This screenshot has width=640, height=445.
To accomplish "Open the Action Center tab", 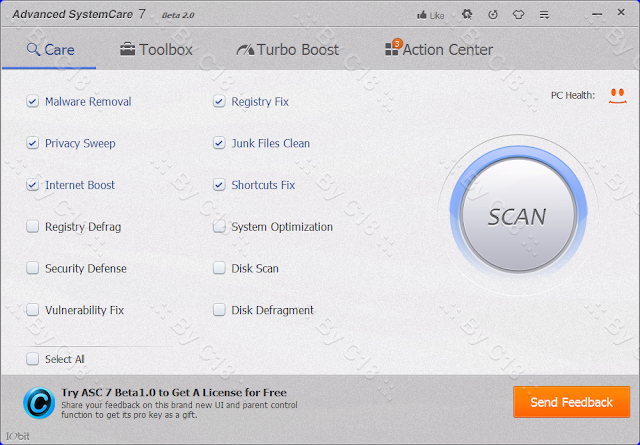I will coord(439,50).
